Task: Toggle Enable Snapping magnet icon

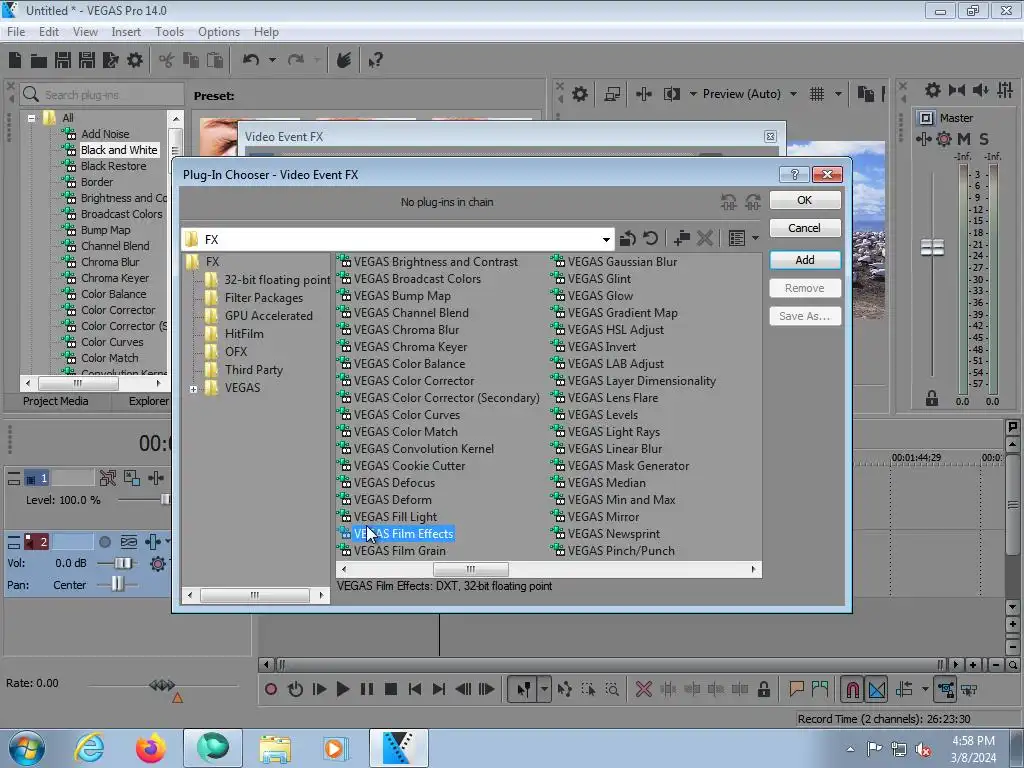Action: click(852, 690)
